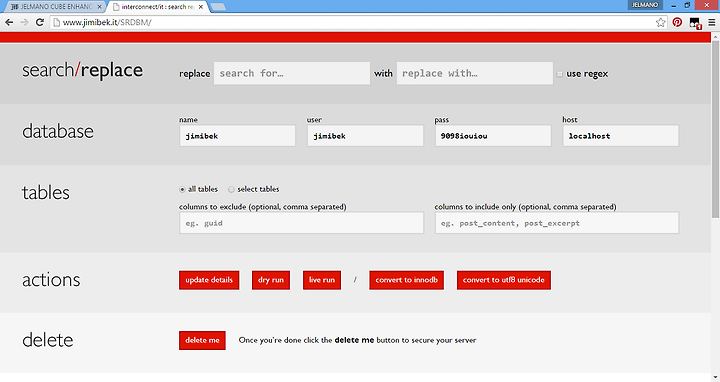Open the Chrome hamburger menu
Screen dimensions: 720x382
pos(712,22)
